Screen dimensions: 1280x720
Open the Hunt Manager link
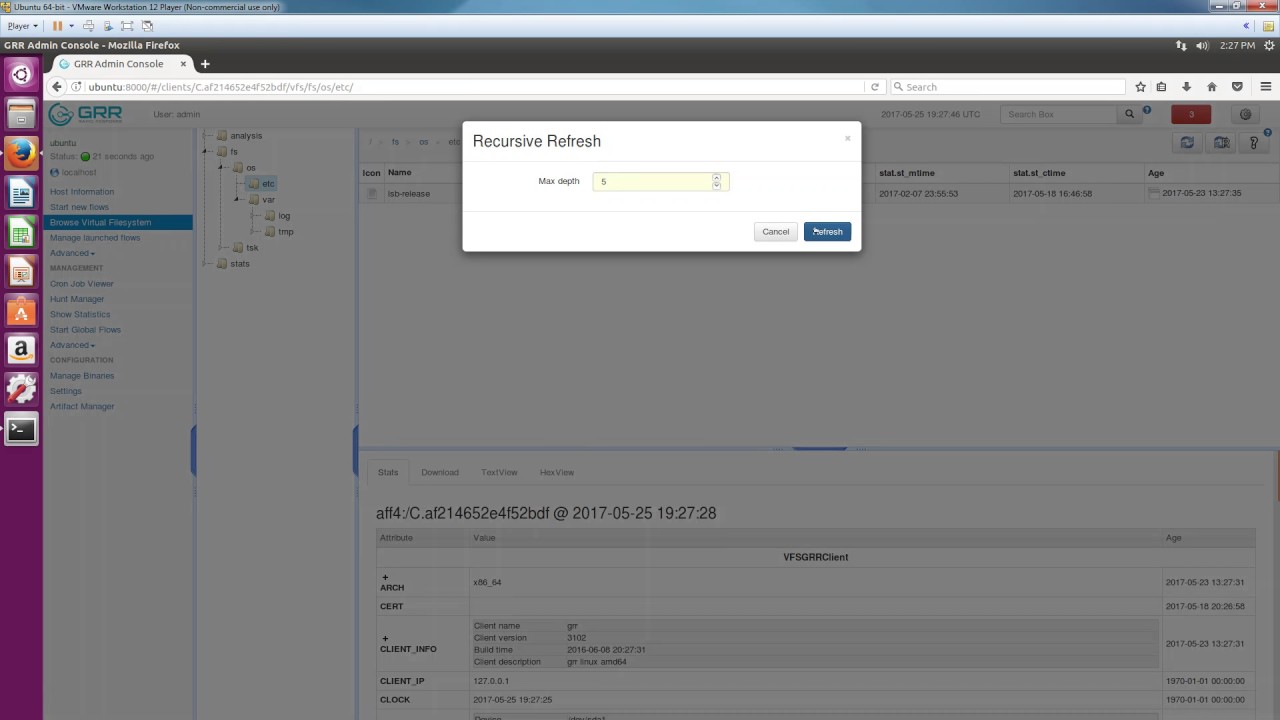77,299
